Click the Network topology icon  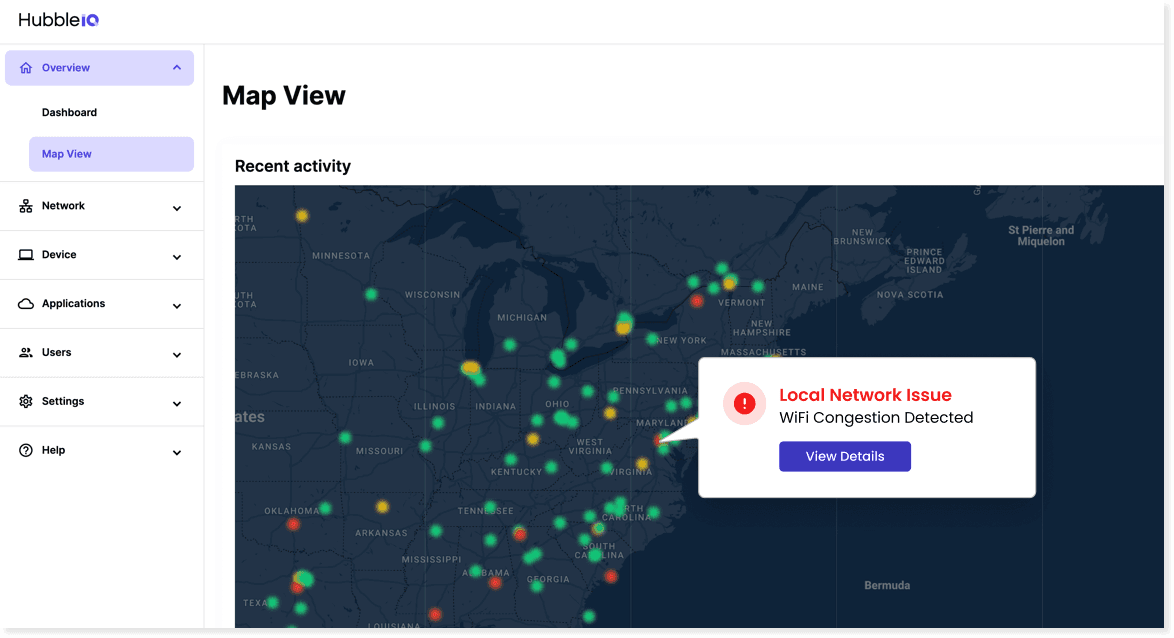[26, 206]
